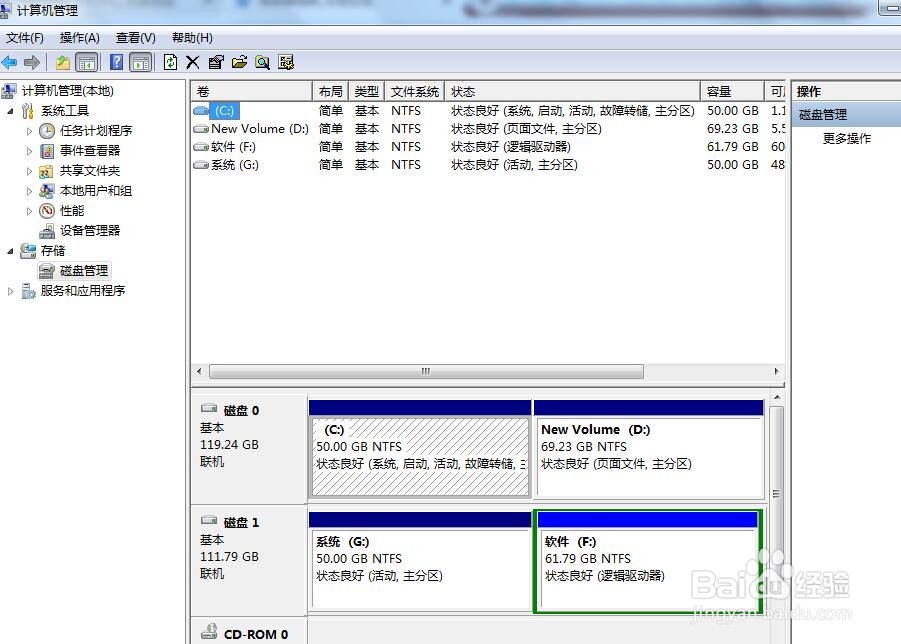Click the CD-ROM 0 label
The image size is (901, 644).
point(256,634)
